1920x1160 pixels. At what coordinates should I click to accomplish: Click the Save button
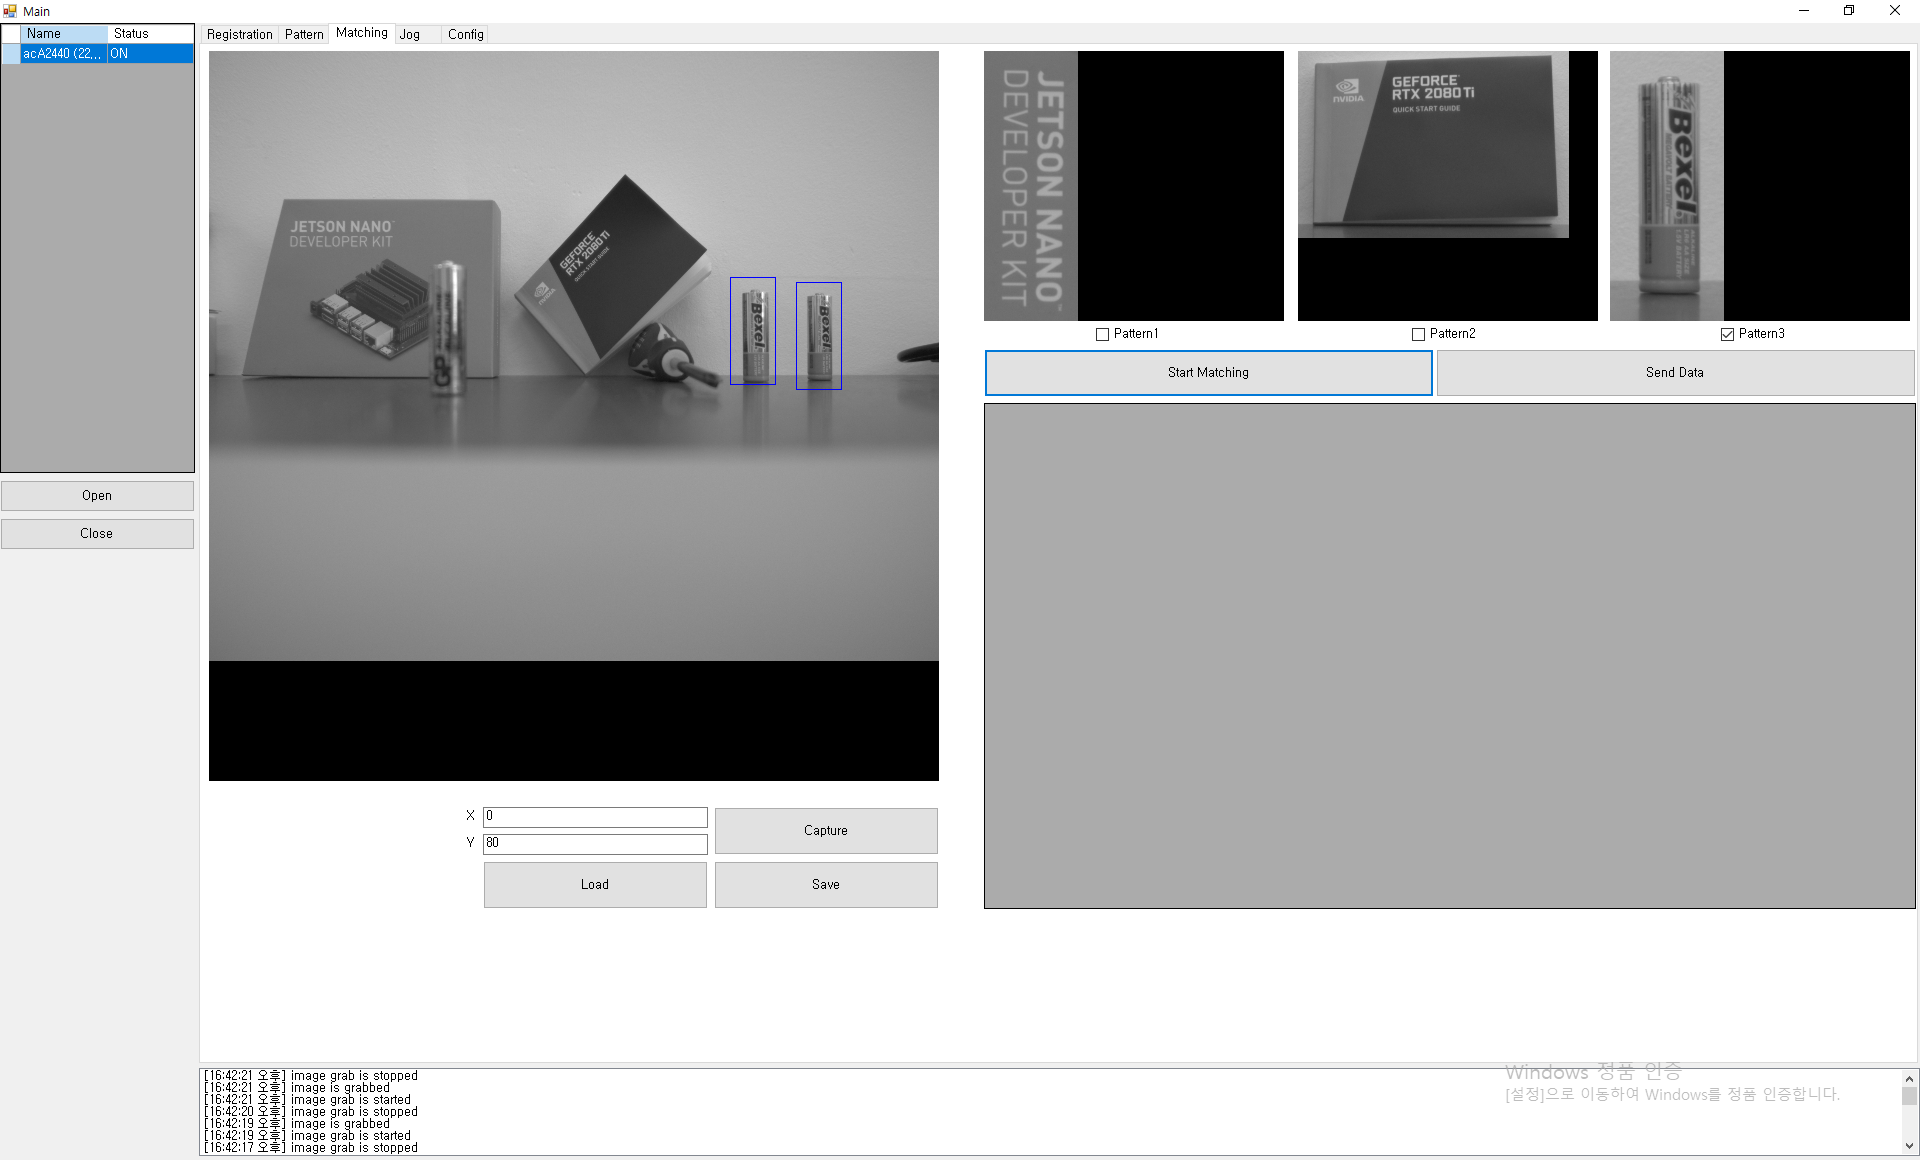[x=826, y=885]
